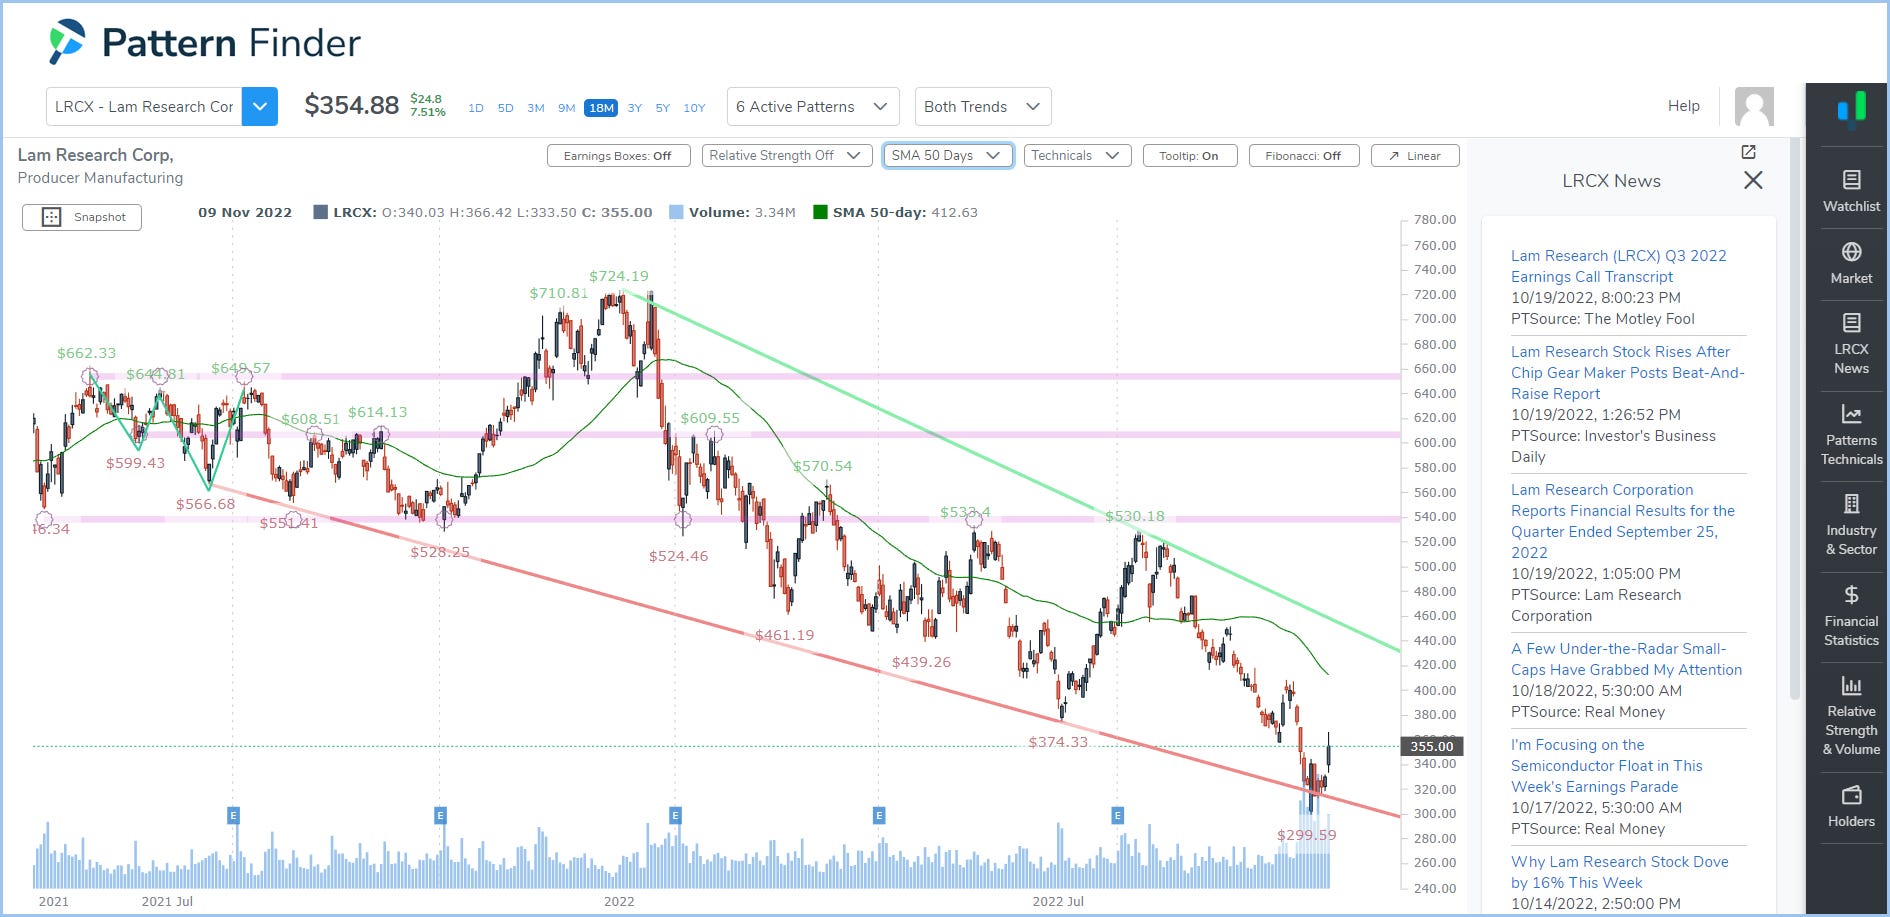Open Reports Financial Results article
Screen dimensions: 1890x917
point(1623,521)
